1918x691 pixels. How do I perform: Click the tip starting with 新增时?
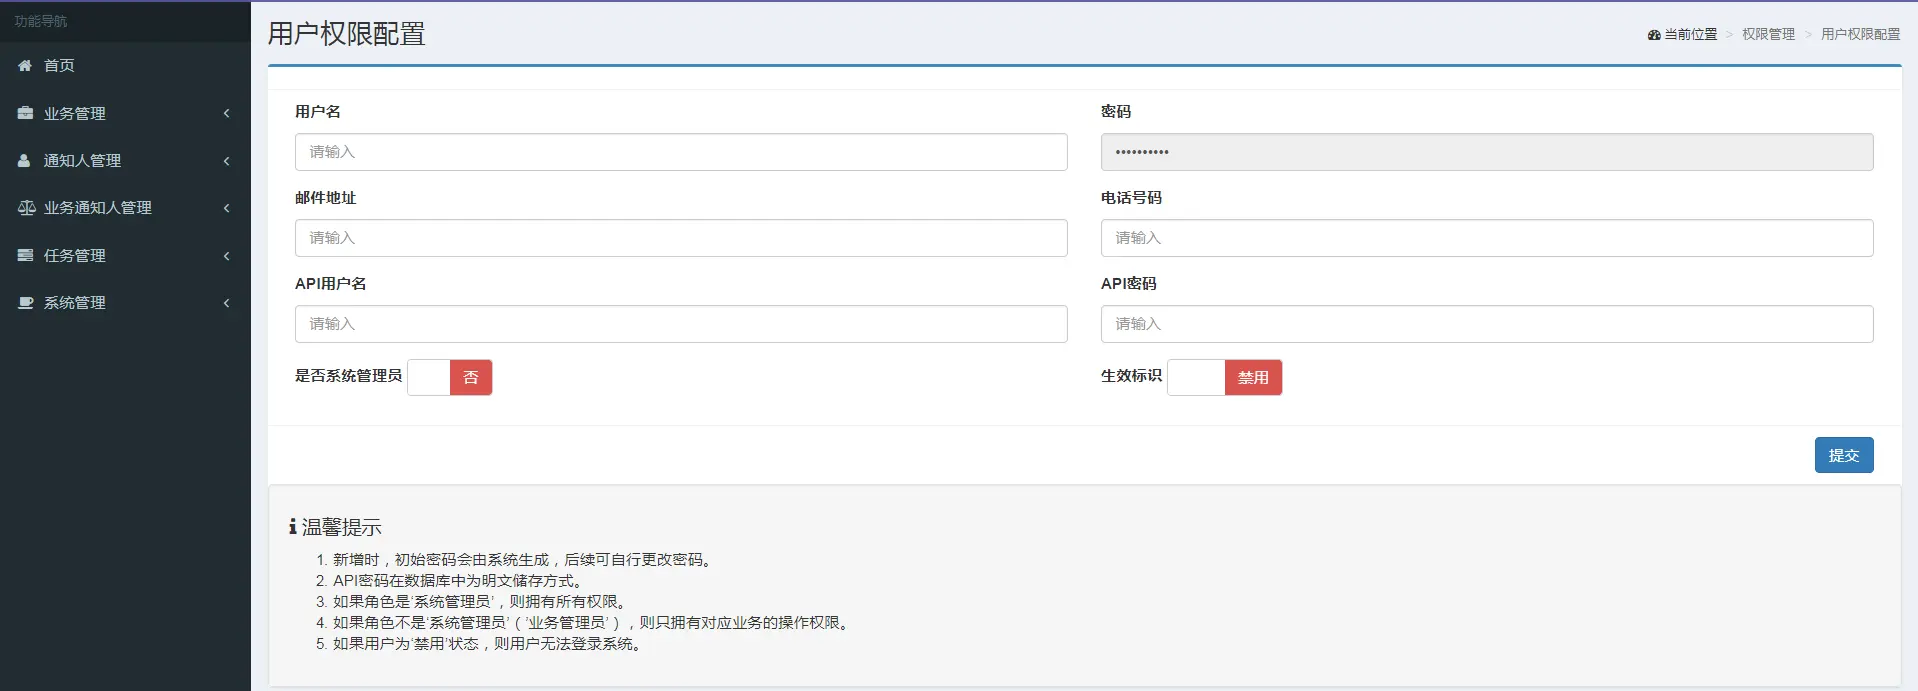[524, 560]
